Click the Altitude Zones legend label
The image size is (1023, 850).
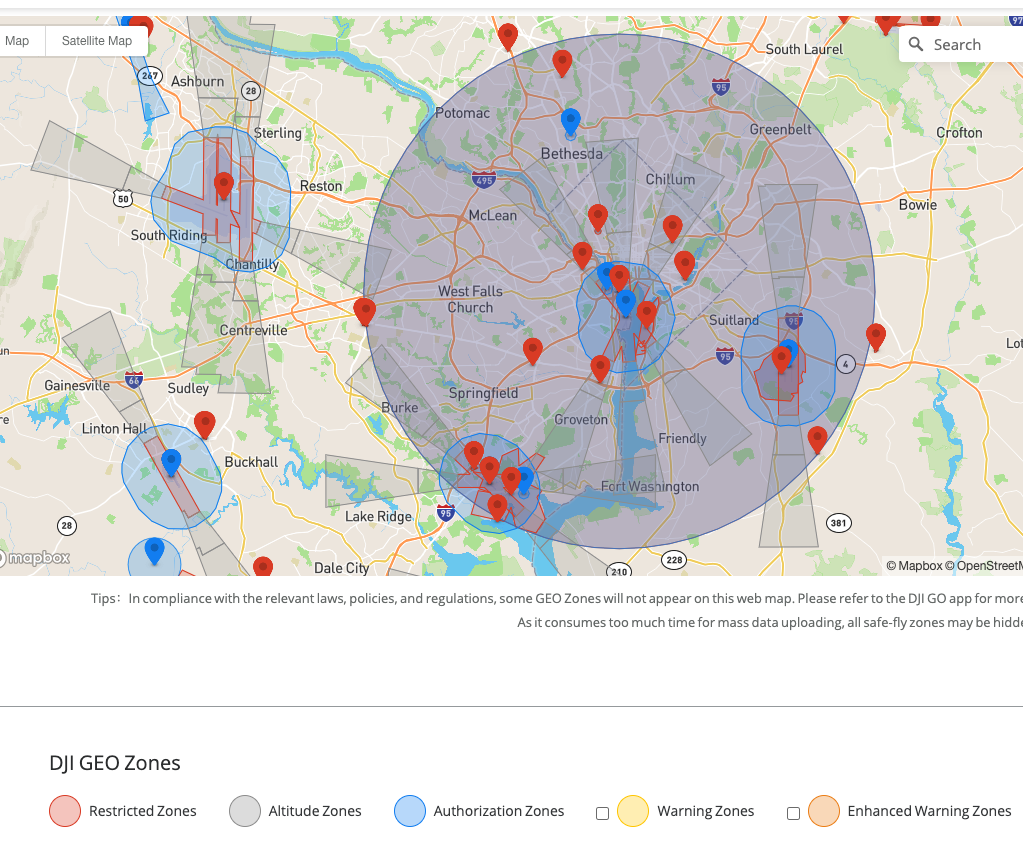click(315, 811)
